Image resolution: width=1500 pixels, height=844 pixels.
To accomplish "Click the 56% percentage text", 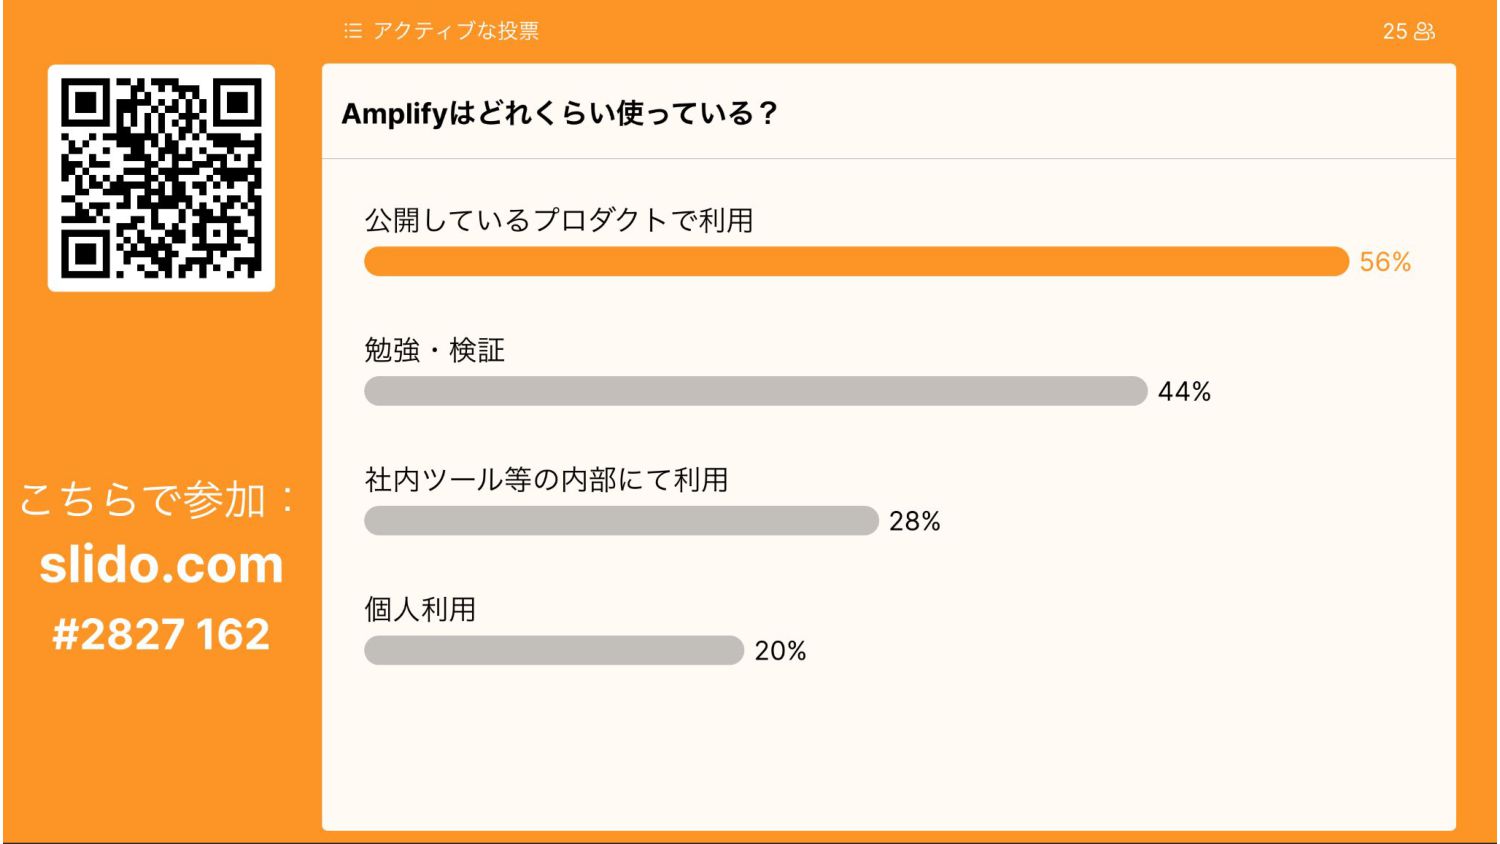I will [1385, 262].
